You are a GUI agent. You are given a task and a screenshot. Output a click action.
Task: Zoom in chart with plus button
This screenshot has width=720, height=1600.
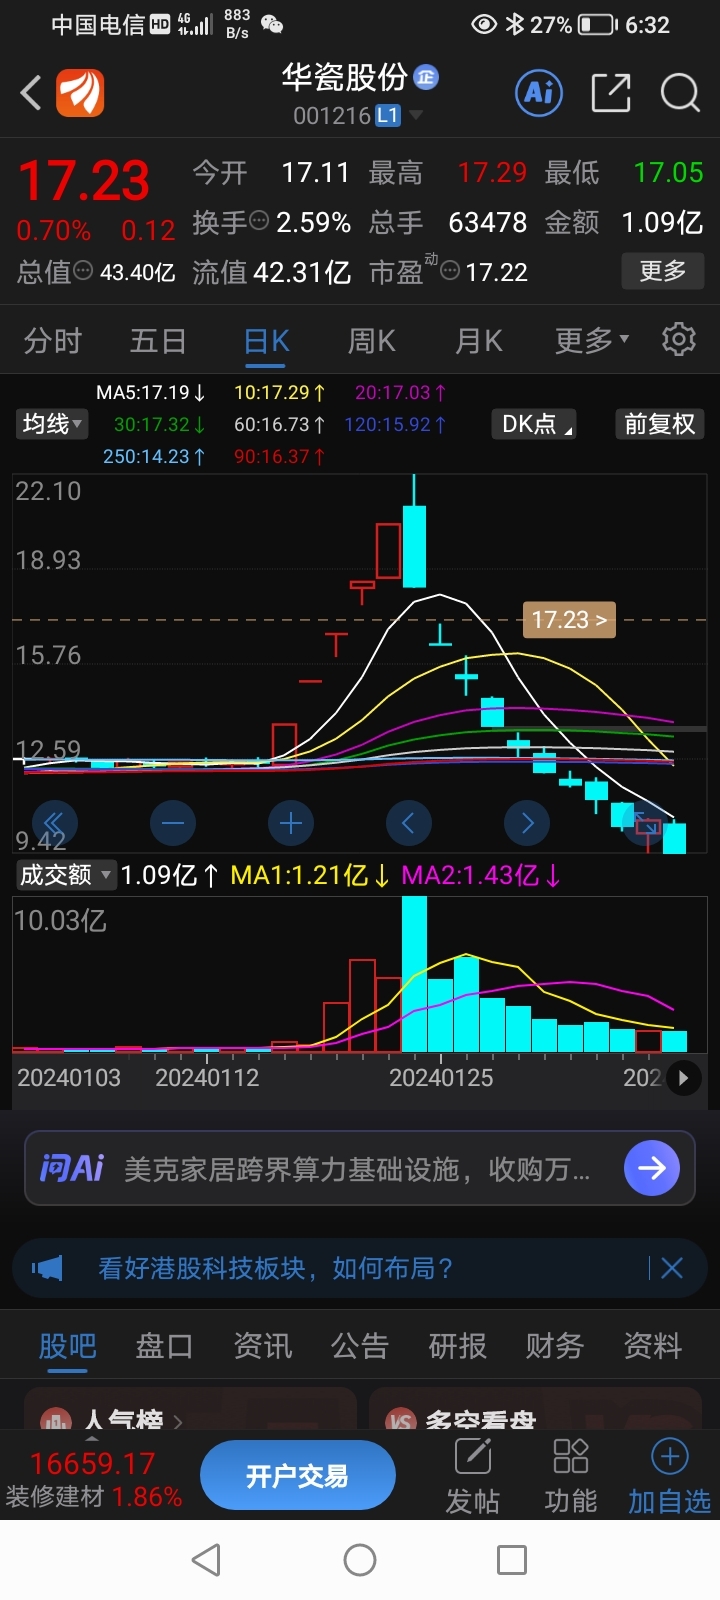(x=291, y=823)
